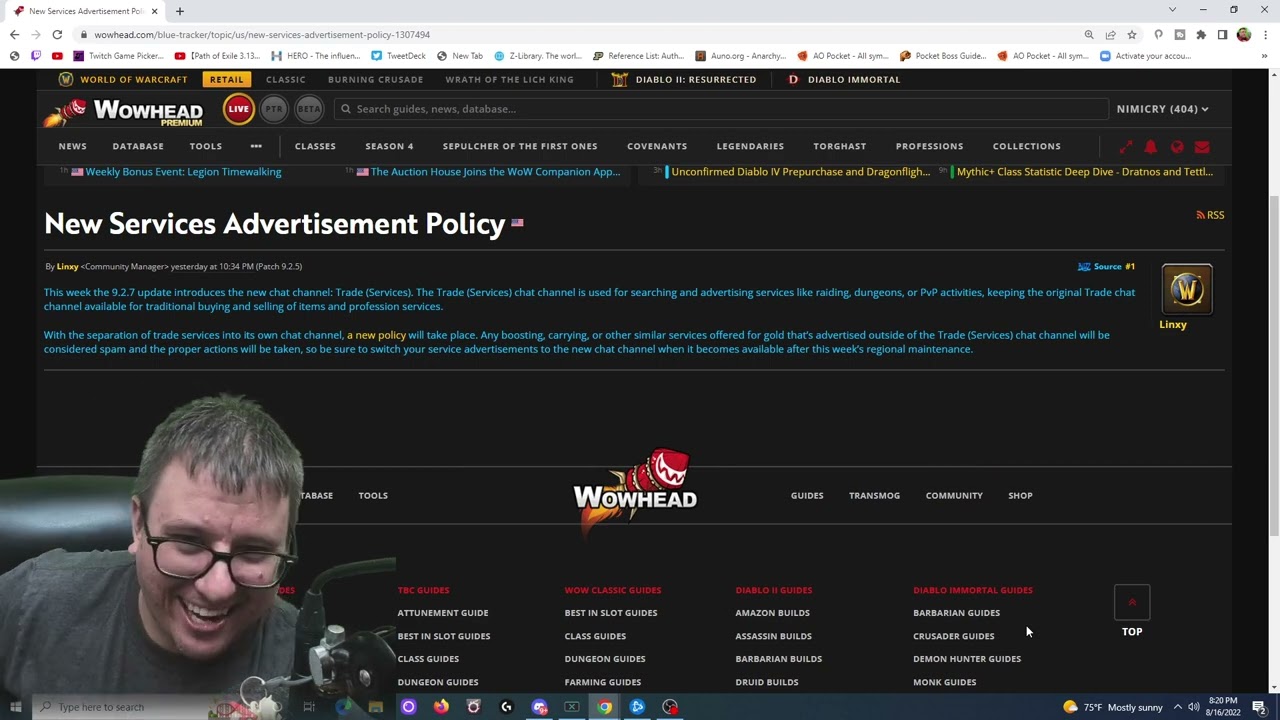
Task: Switch to Burning Crusade tab
Action: click(375, 79)
